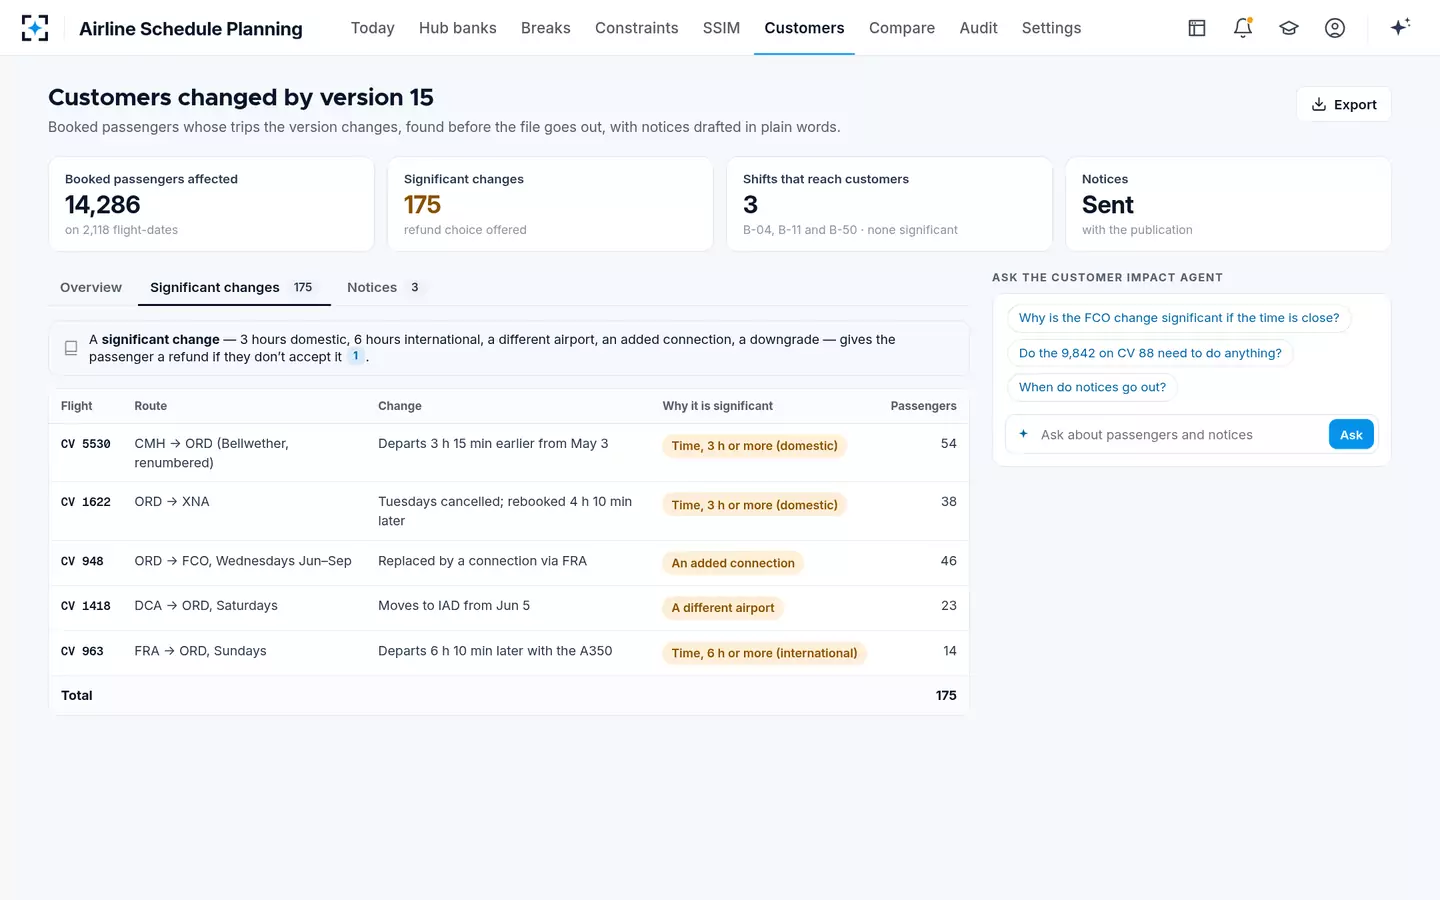
Task: Click the Significant changes summary card
Action: click(550, 204)
